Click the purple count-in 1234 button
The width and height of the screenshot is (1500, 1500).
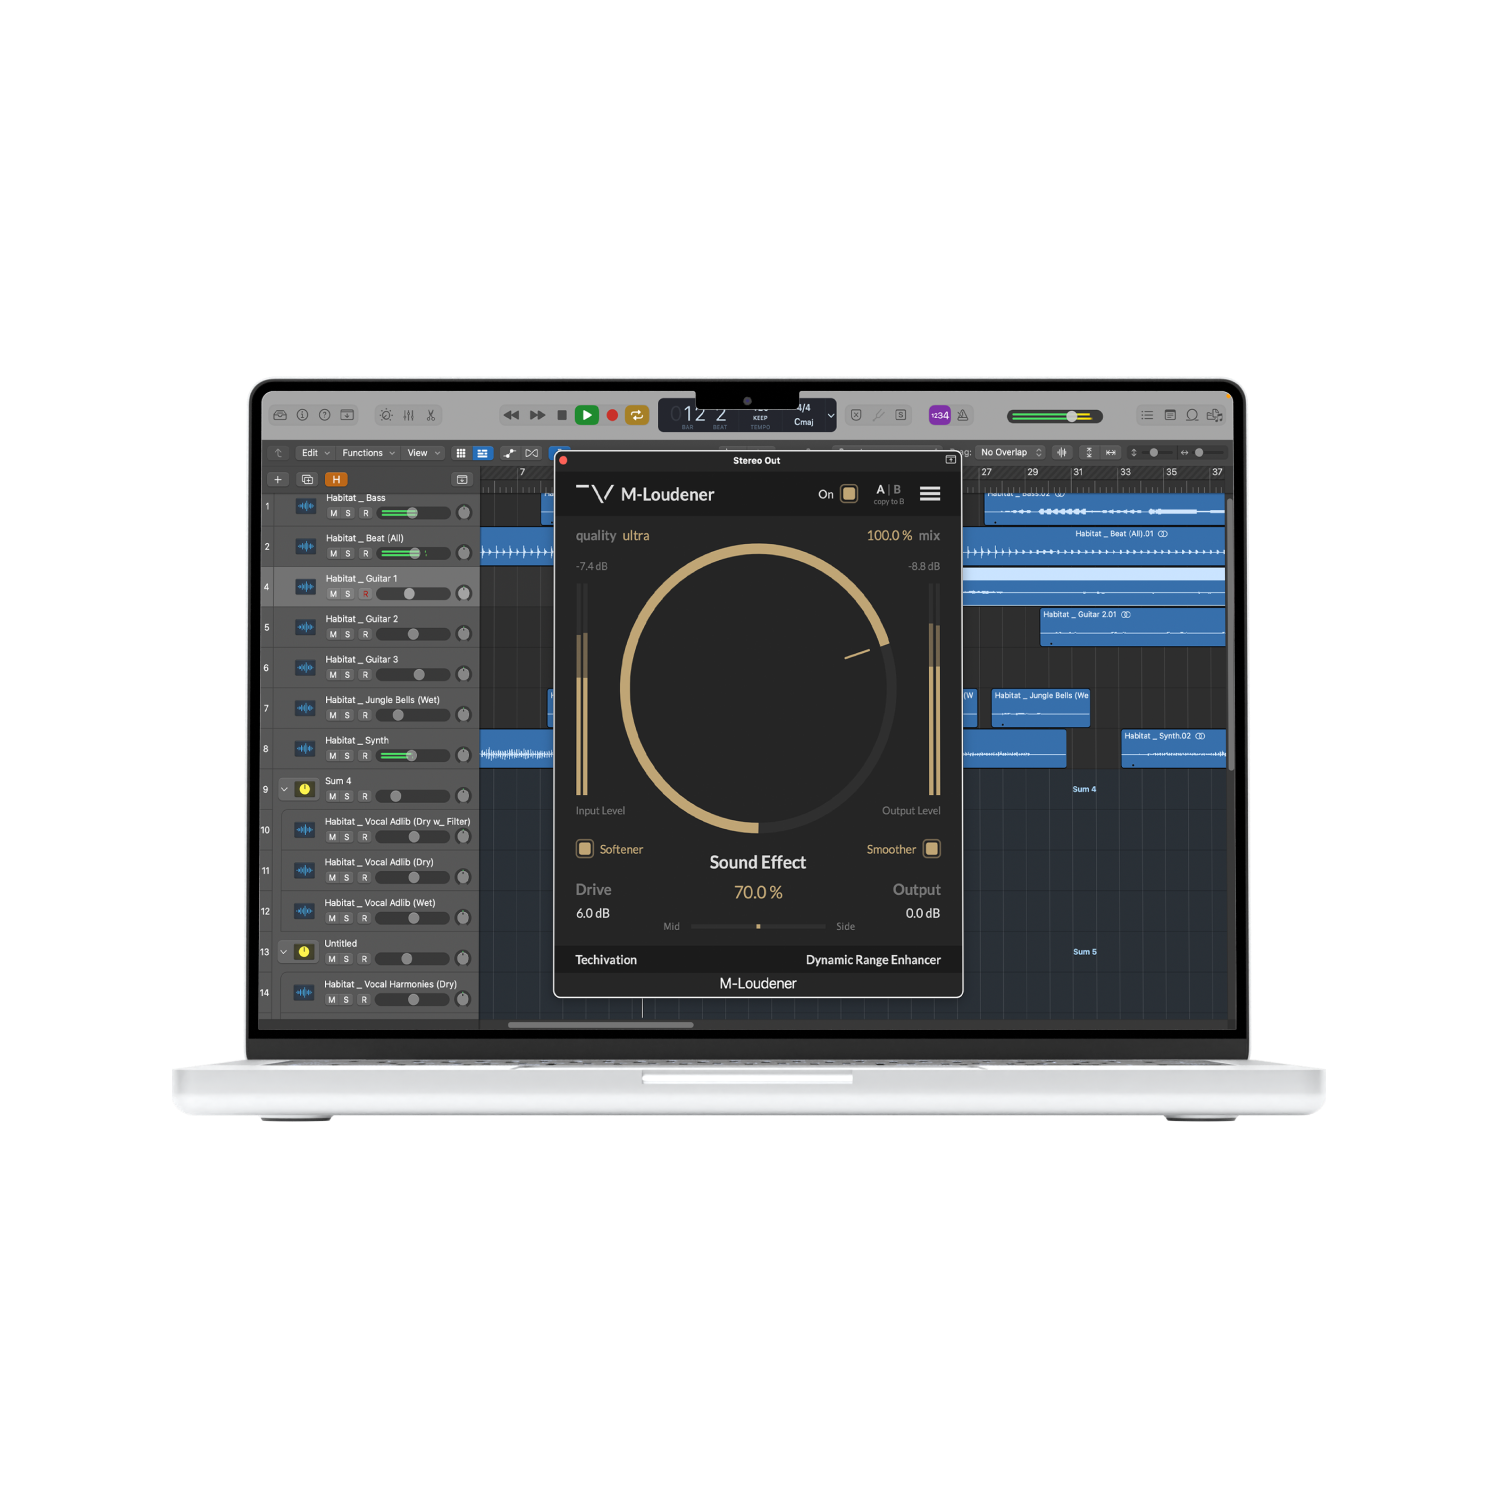[x=939, y=415]
